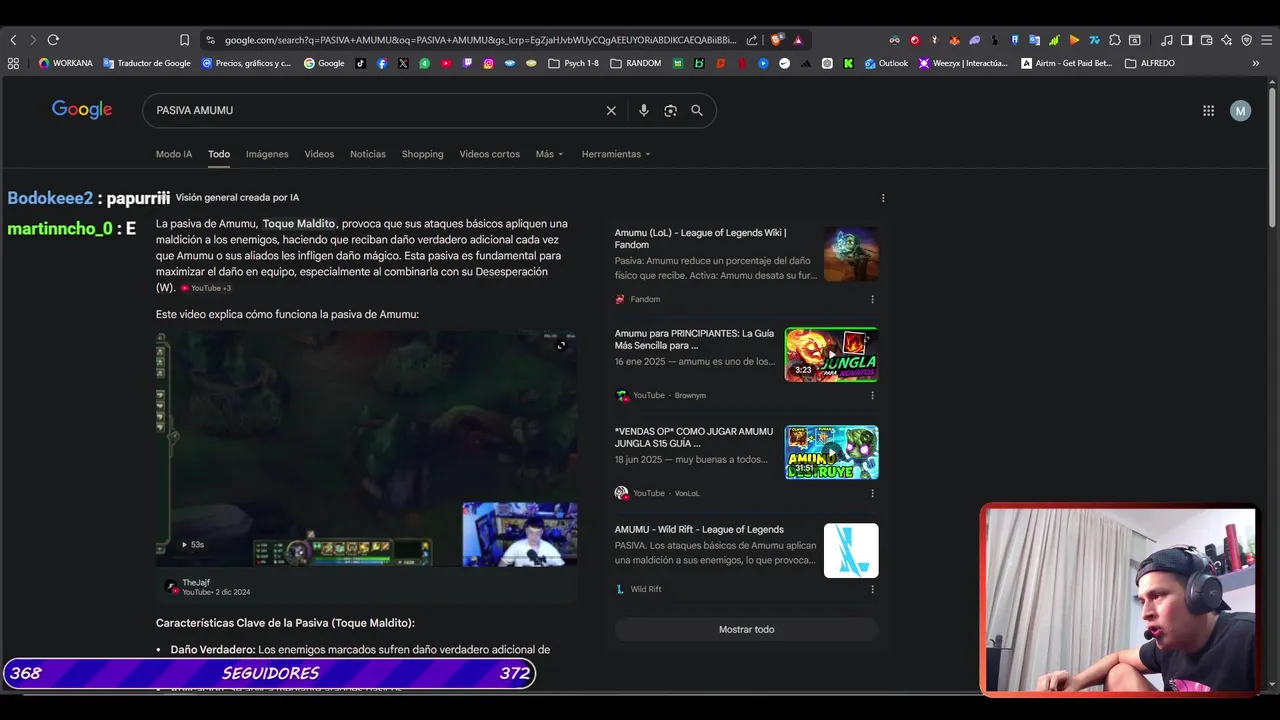
Task: Click the Mostrar todo button
Action: 746,629
